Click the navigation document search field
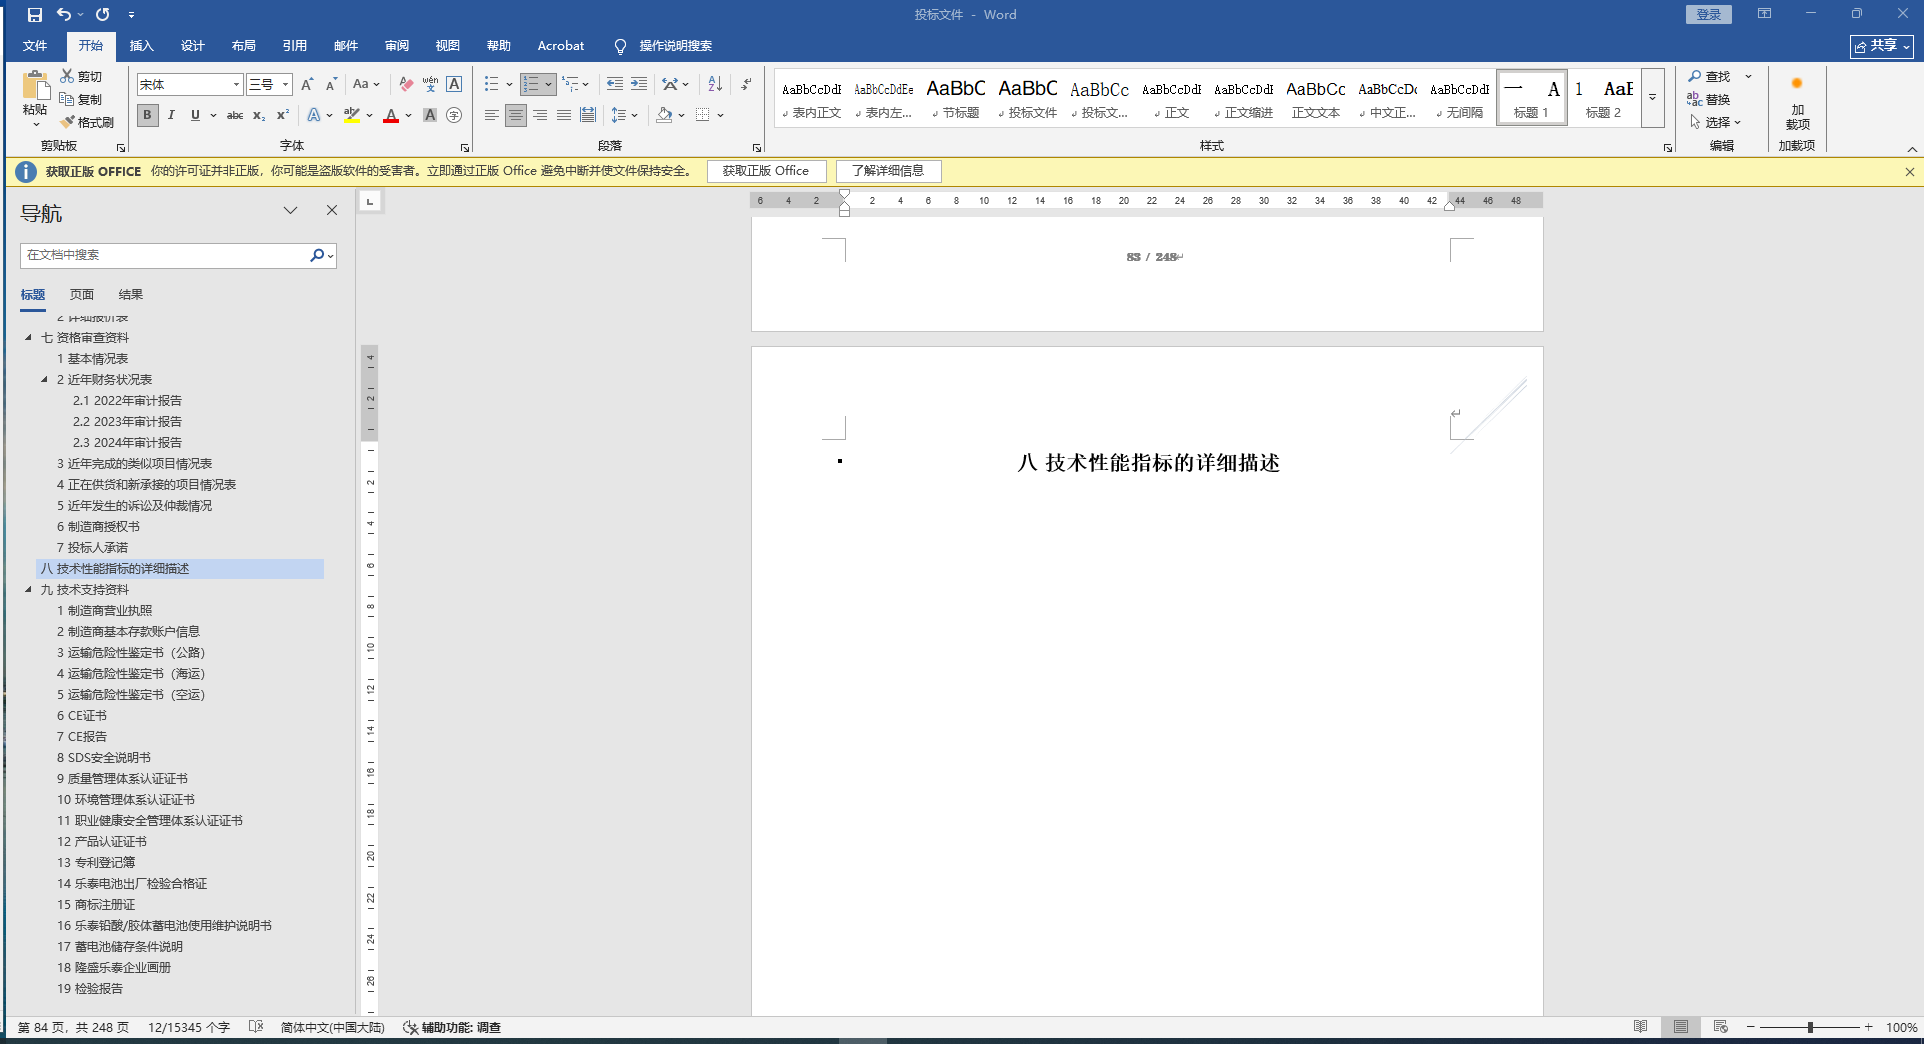 (x=165, y=255)
